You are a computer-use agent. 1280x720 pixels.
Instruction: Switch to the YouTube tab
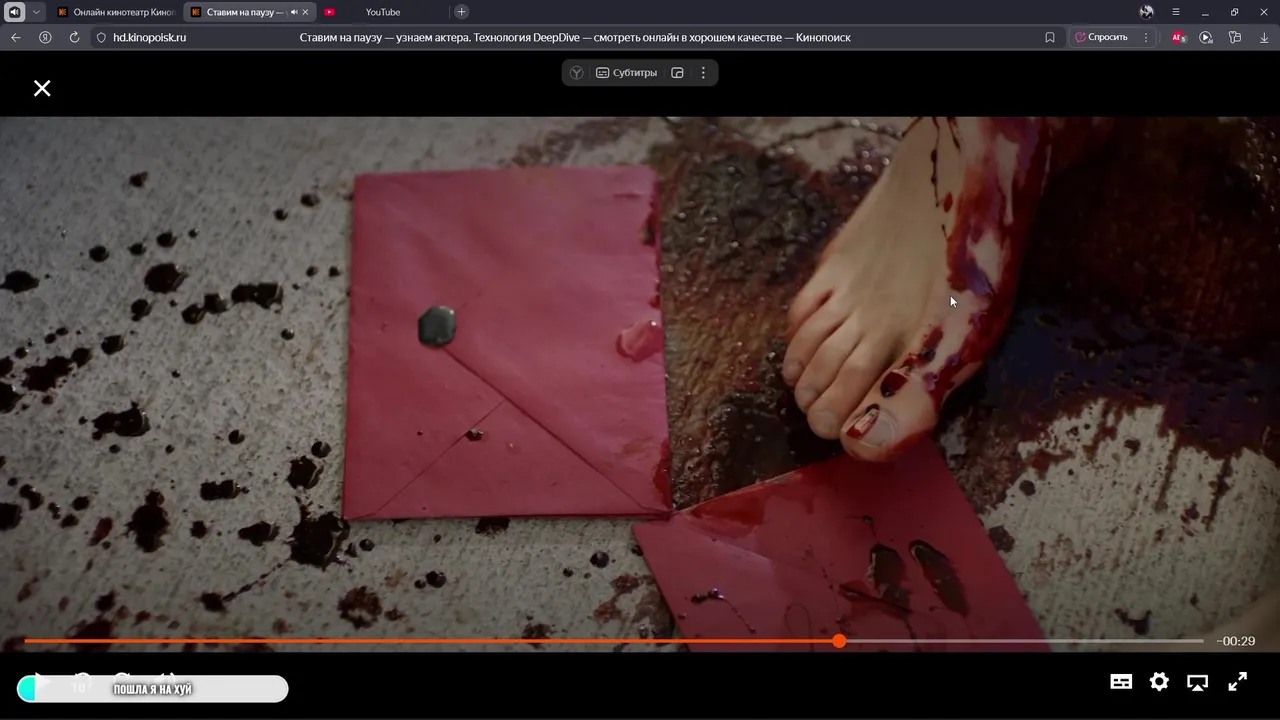click(382, 12)
